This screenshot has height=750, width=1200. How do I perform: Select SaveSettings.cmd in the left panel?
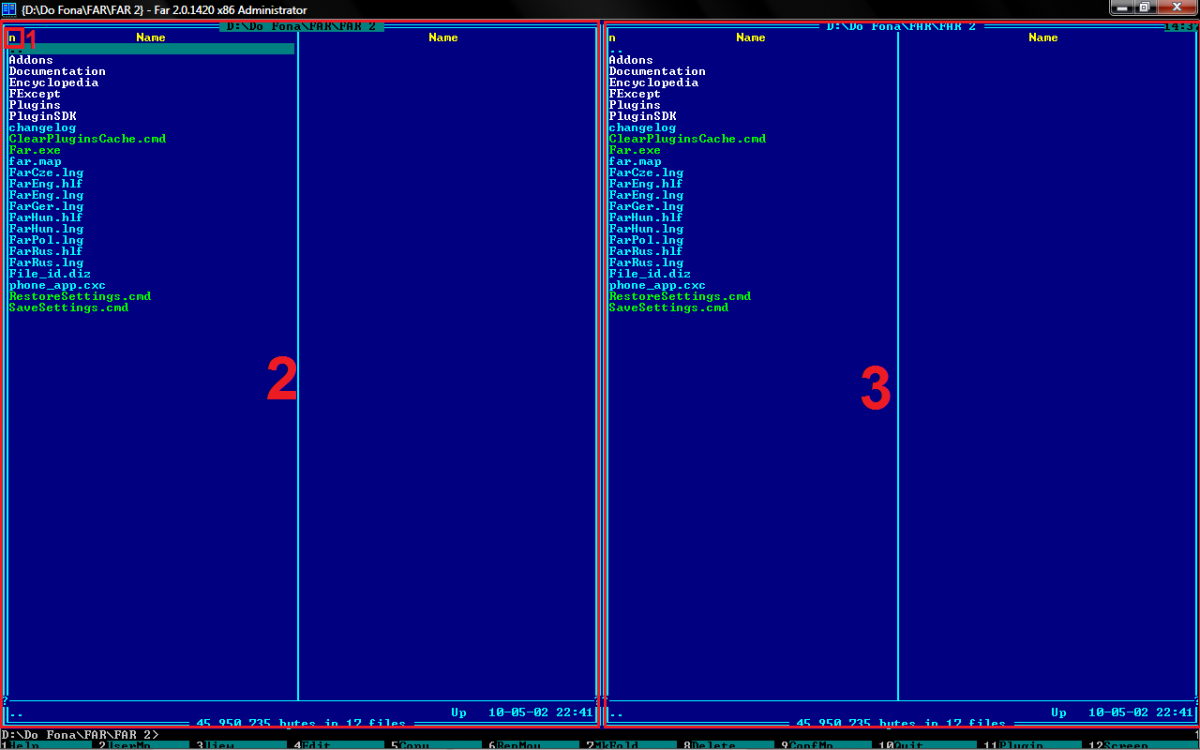[69, 308]
